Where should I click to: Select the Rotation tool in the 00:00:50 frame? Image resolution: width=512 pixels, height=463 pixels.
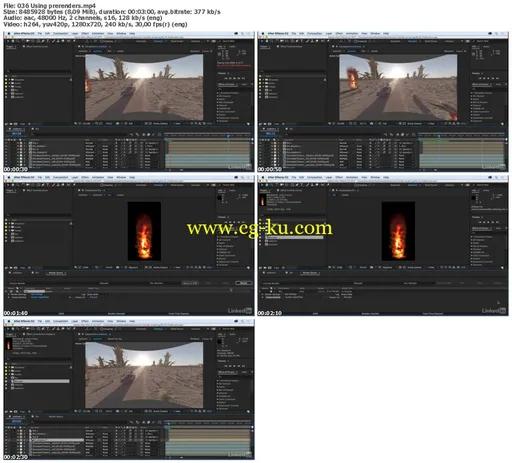coord(277,41)
